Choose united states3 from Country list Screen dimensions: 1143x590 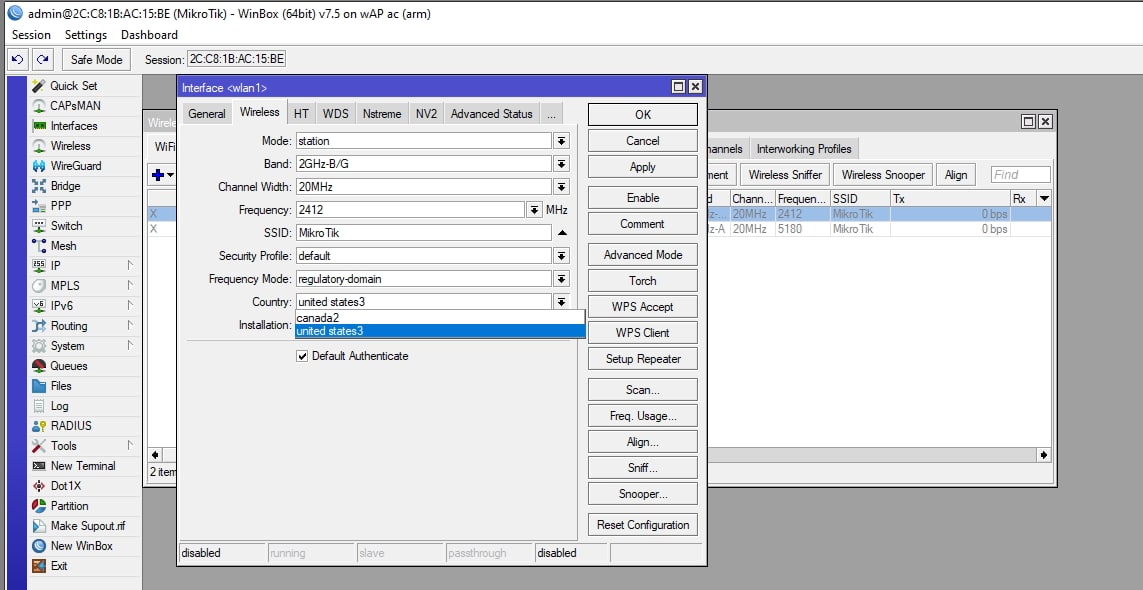pos(440,331)
